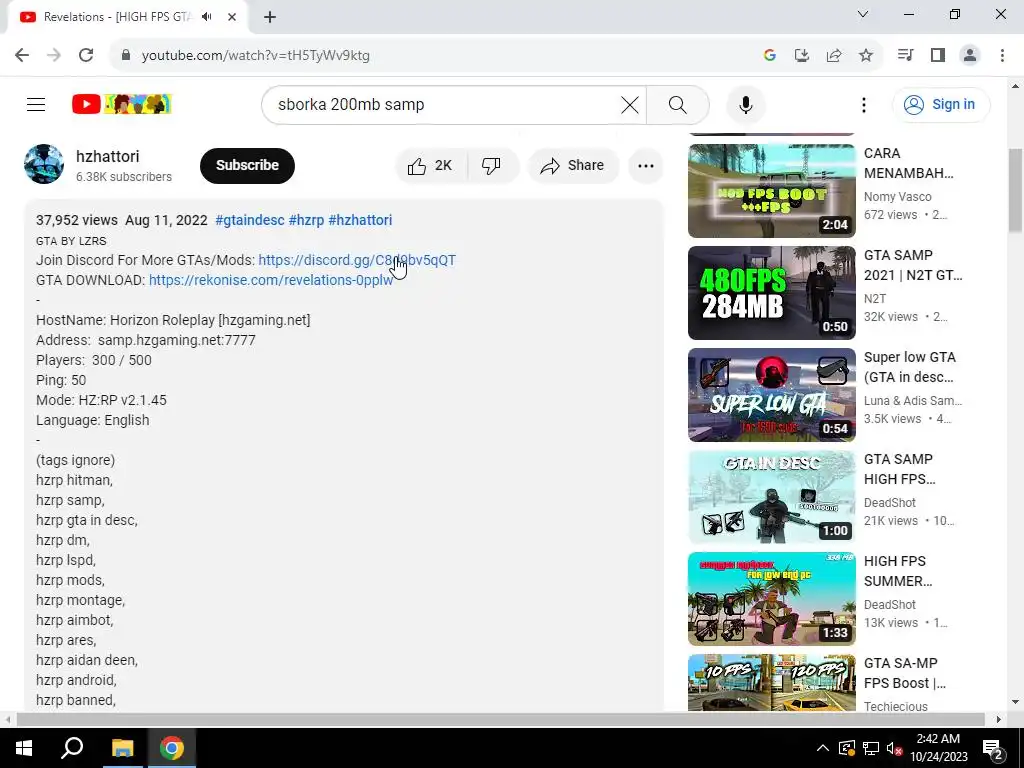The image size is (1024, 768).
Task: Open Chrome profile avatar
Action: click(970, 56)
